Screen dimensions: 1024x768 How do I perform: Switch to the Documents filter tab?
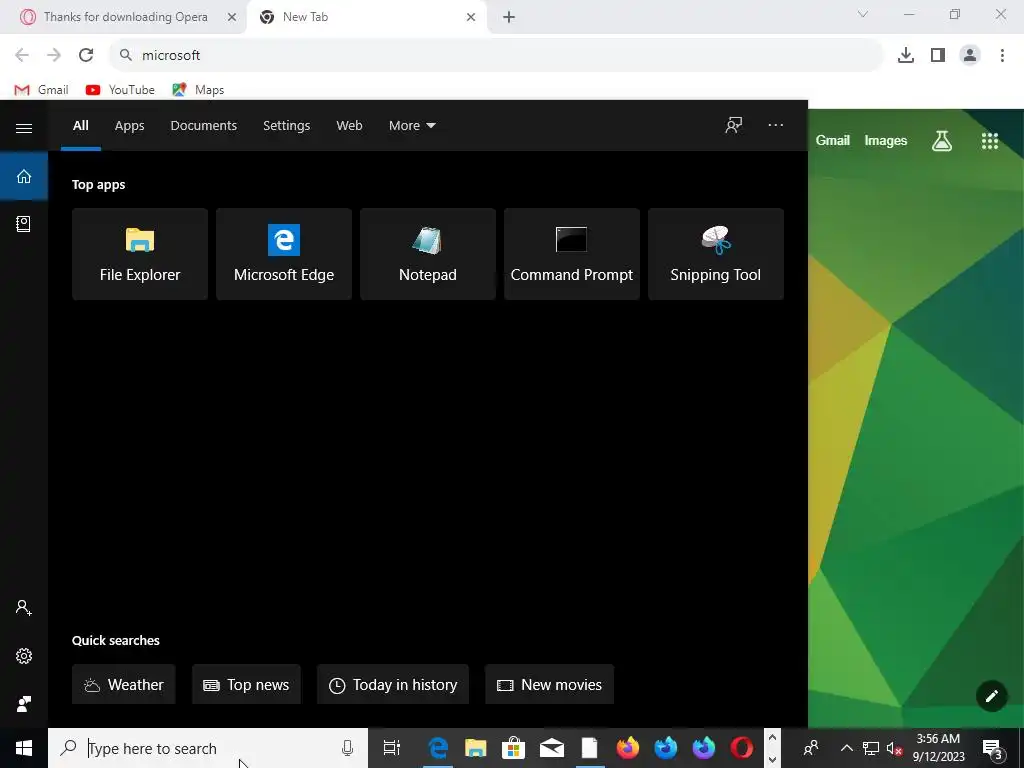[204, 125]
